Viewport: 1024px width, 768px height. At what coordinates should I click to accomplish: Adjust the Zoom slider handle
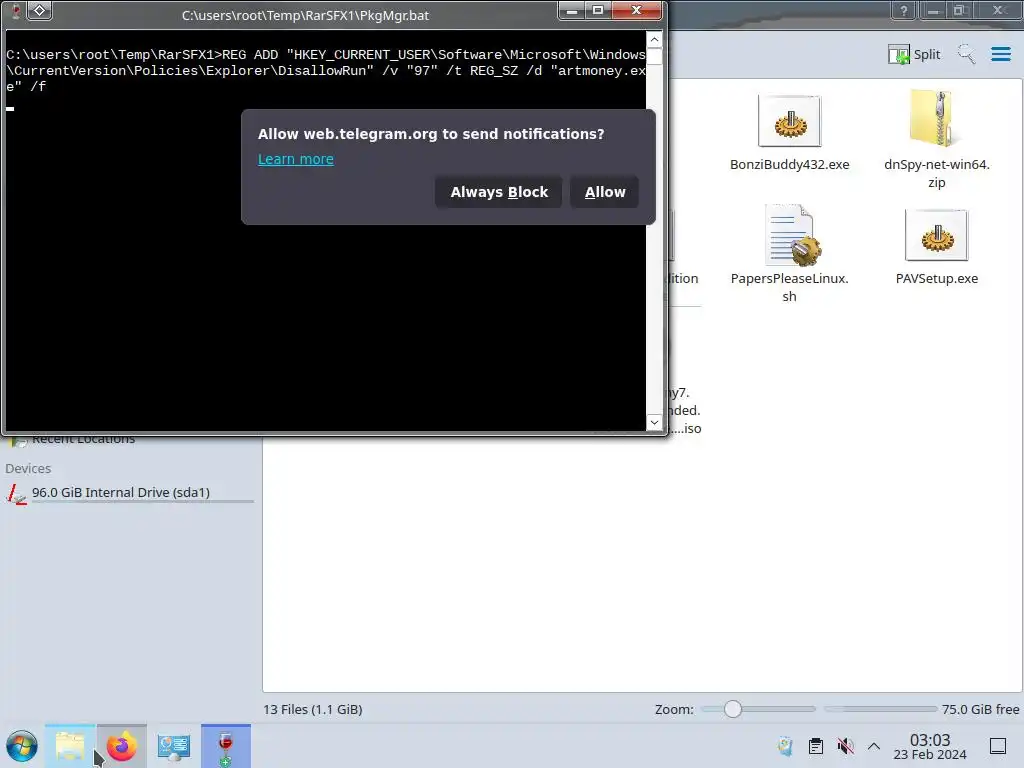[733, 709]
